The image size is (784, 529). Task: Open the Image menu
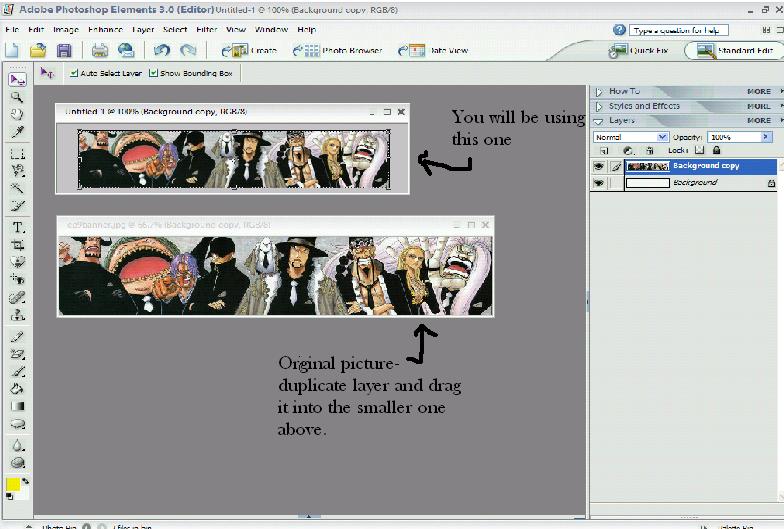(x=66, y=30)
